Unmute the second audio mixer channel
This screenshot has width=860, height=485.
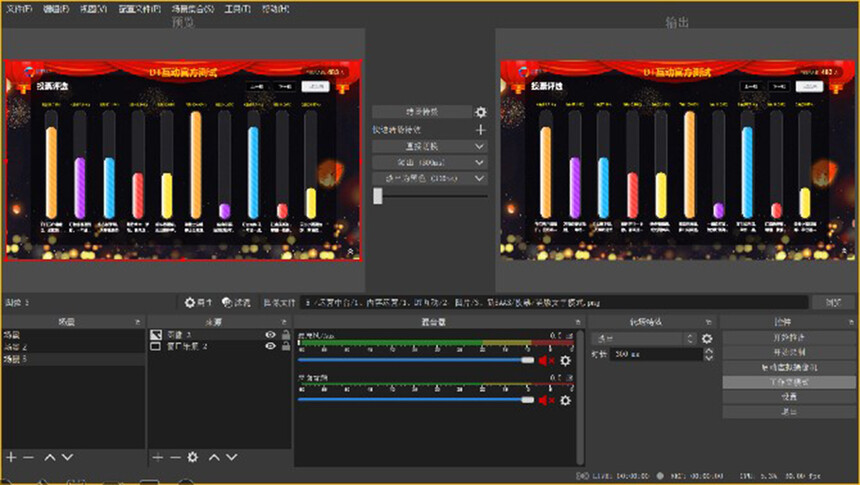546,401
